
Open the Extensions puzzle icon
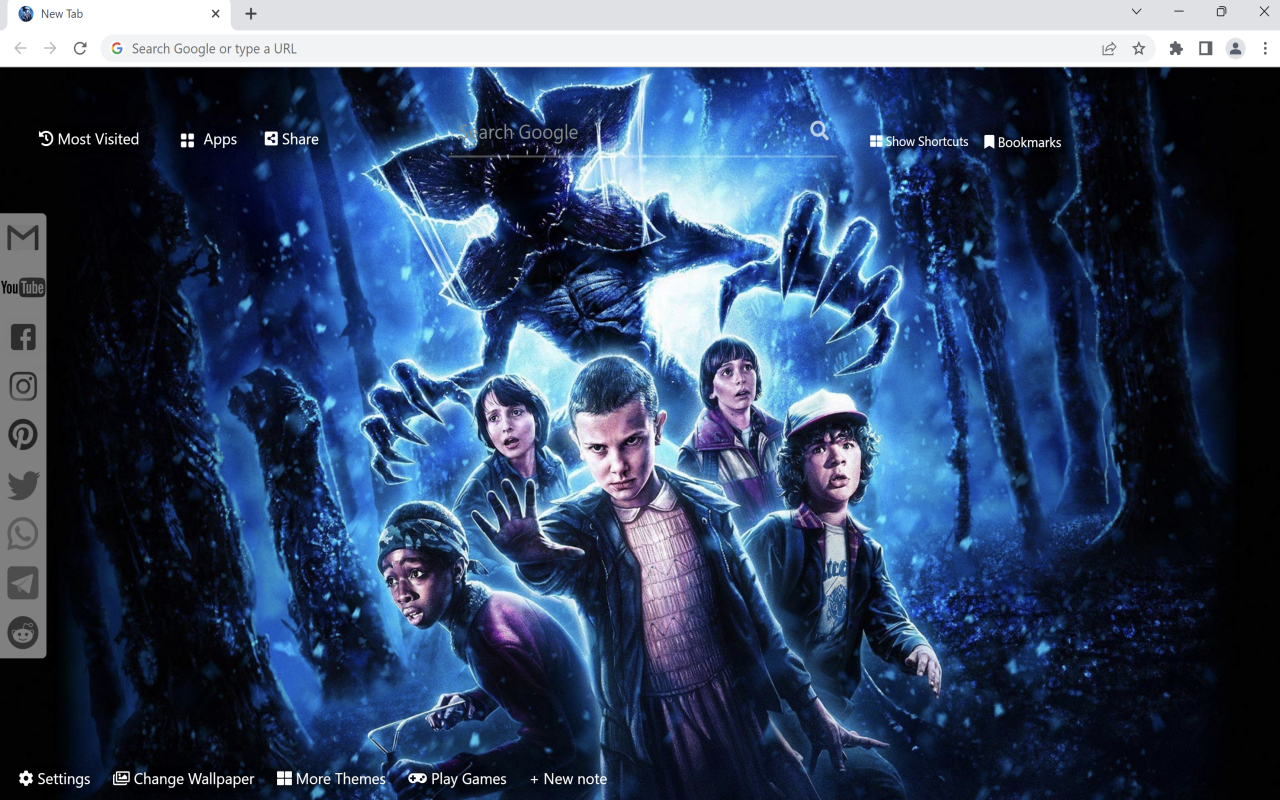click(1176, 48)
